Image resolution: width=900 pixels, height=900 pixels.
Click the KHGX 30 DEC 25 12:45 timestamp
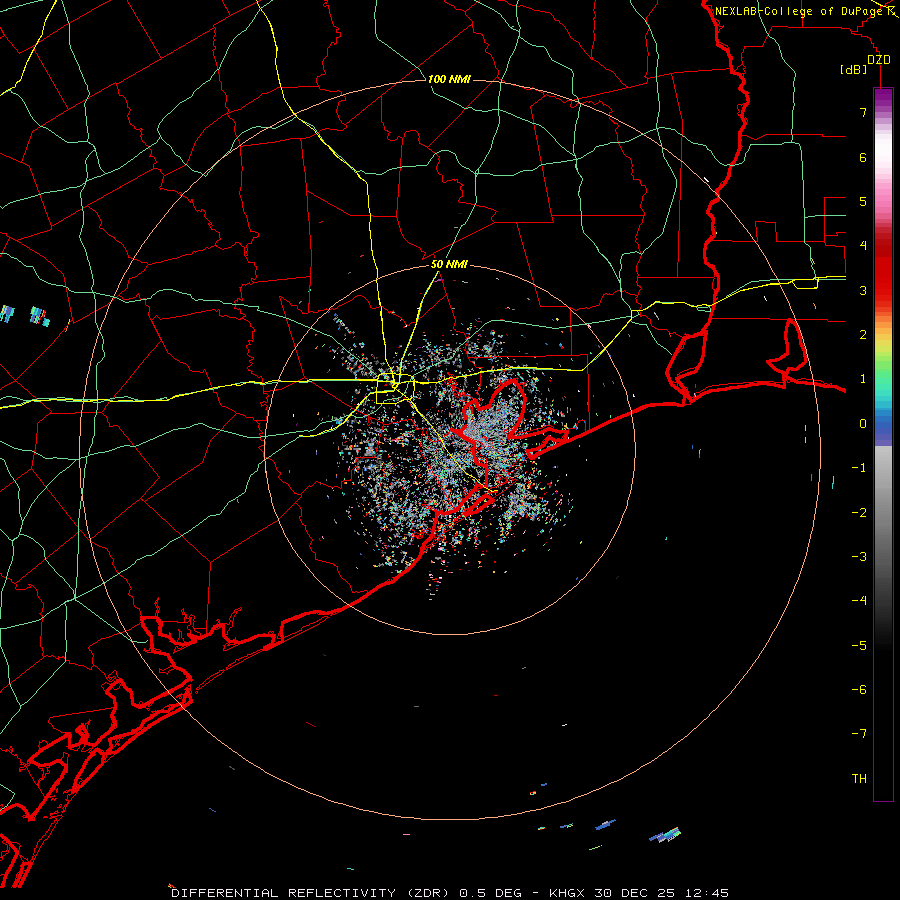coord(639,893)
